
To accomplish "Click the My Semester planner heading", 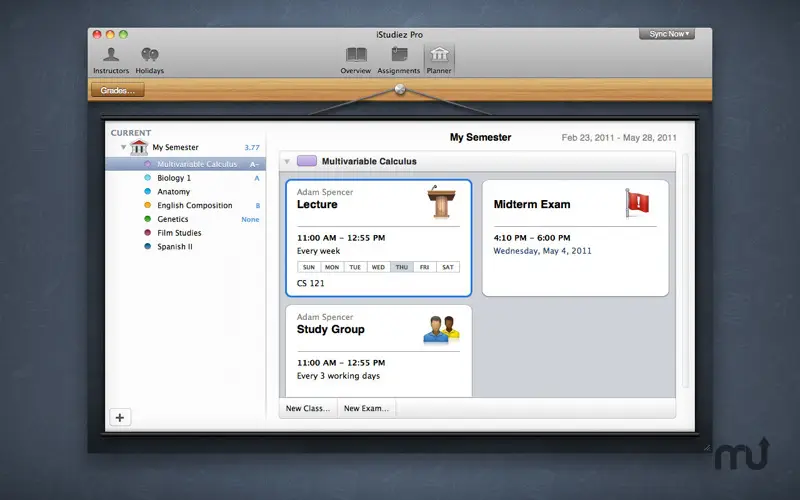I will 481,137.
